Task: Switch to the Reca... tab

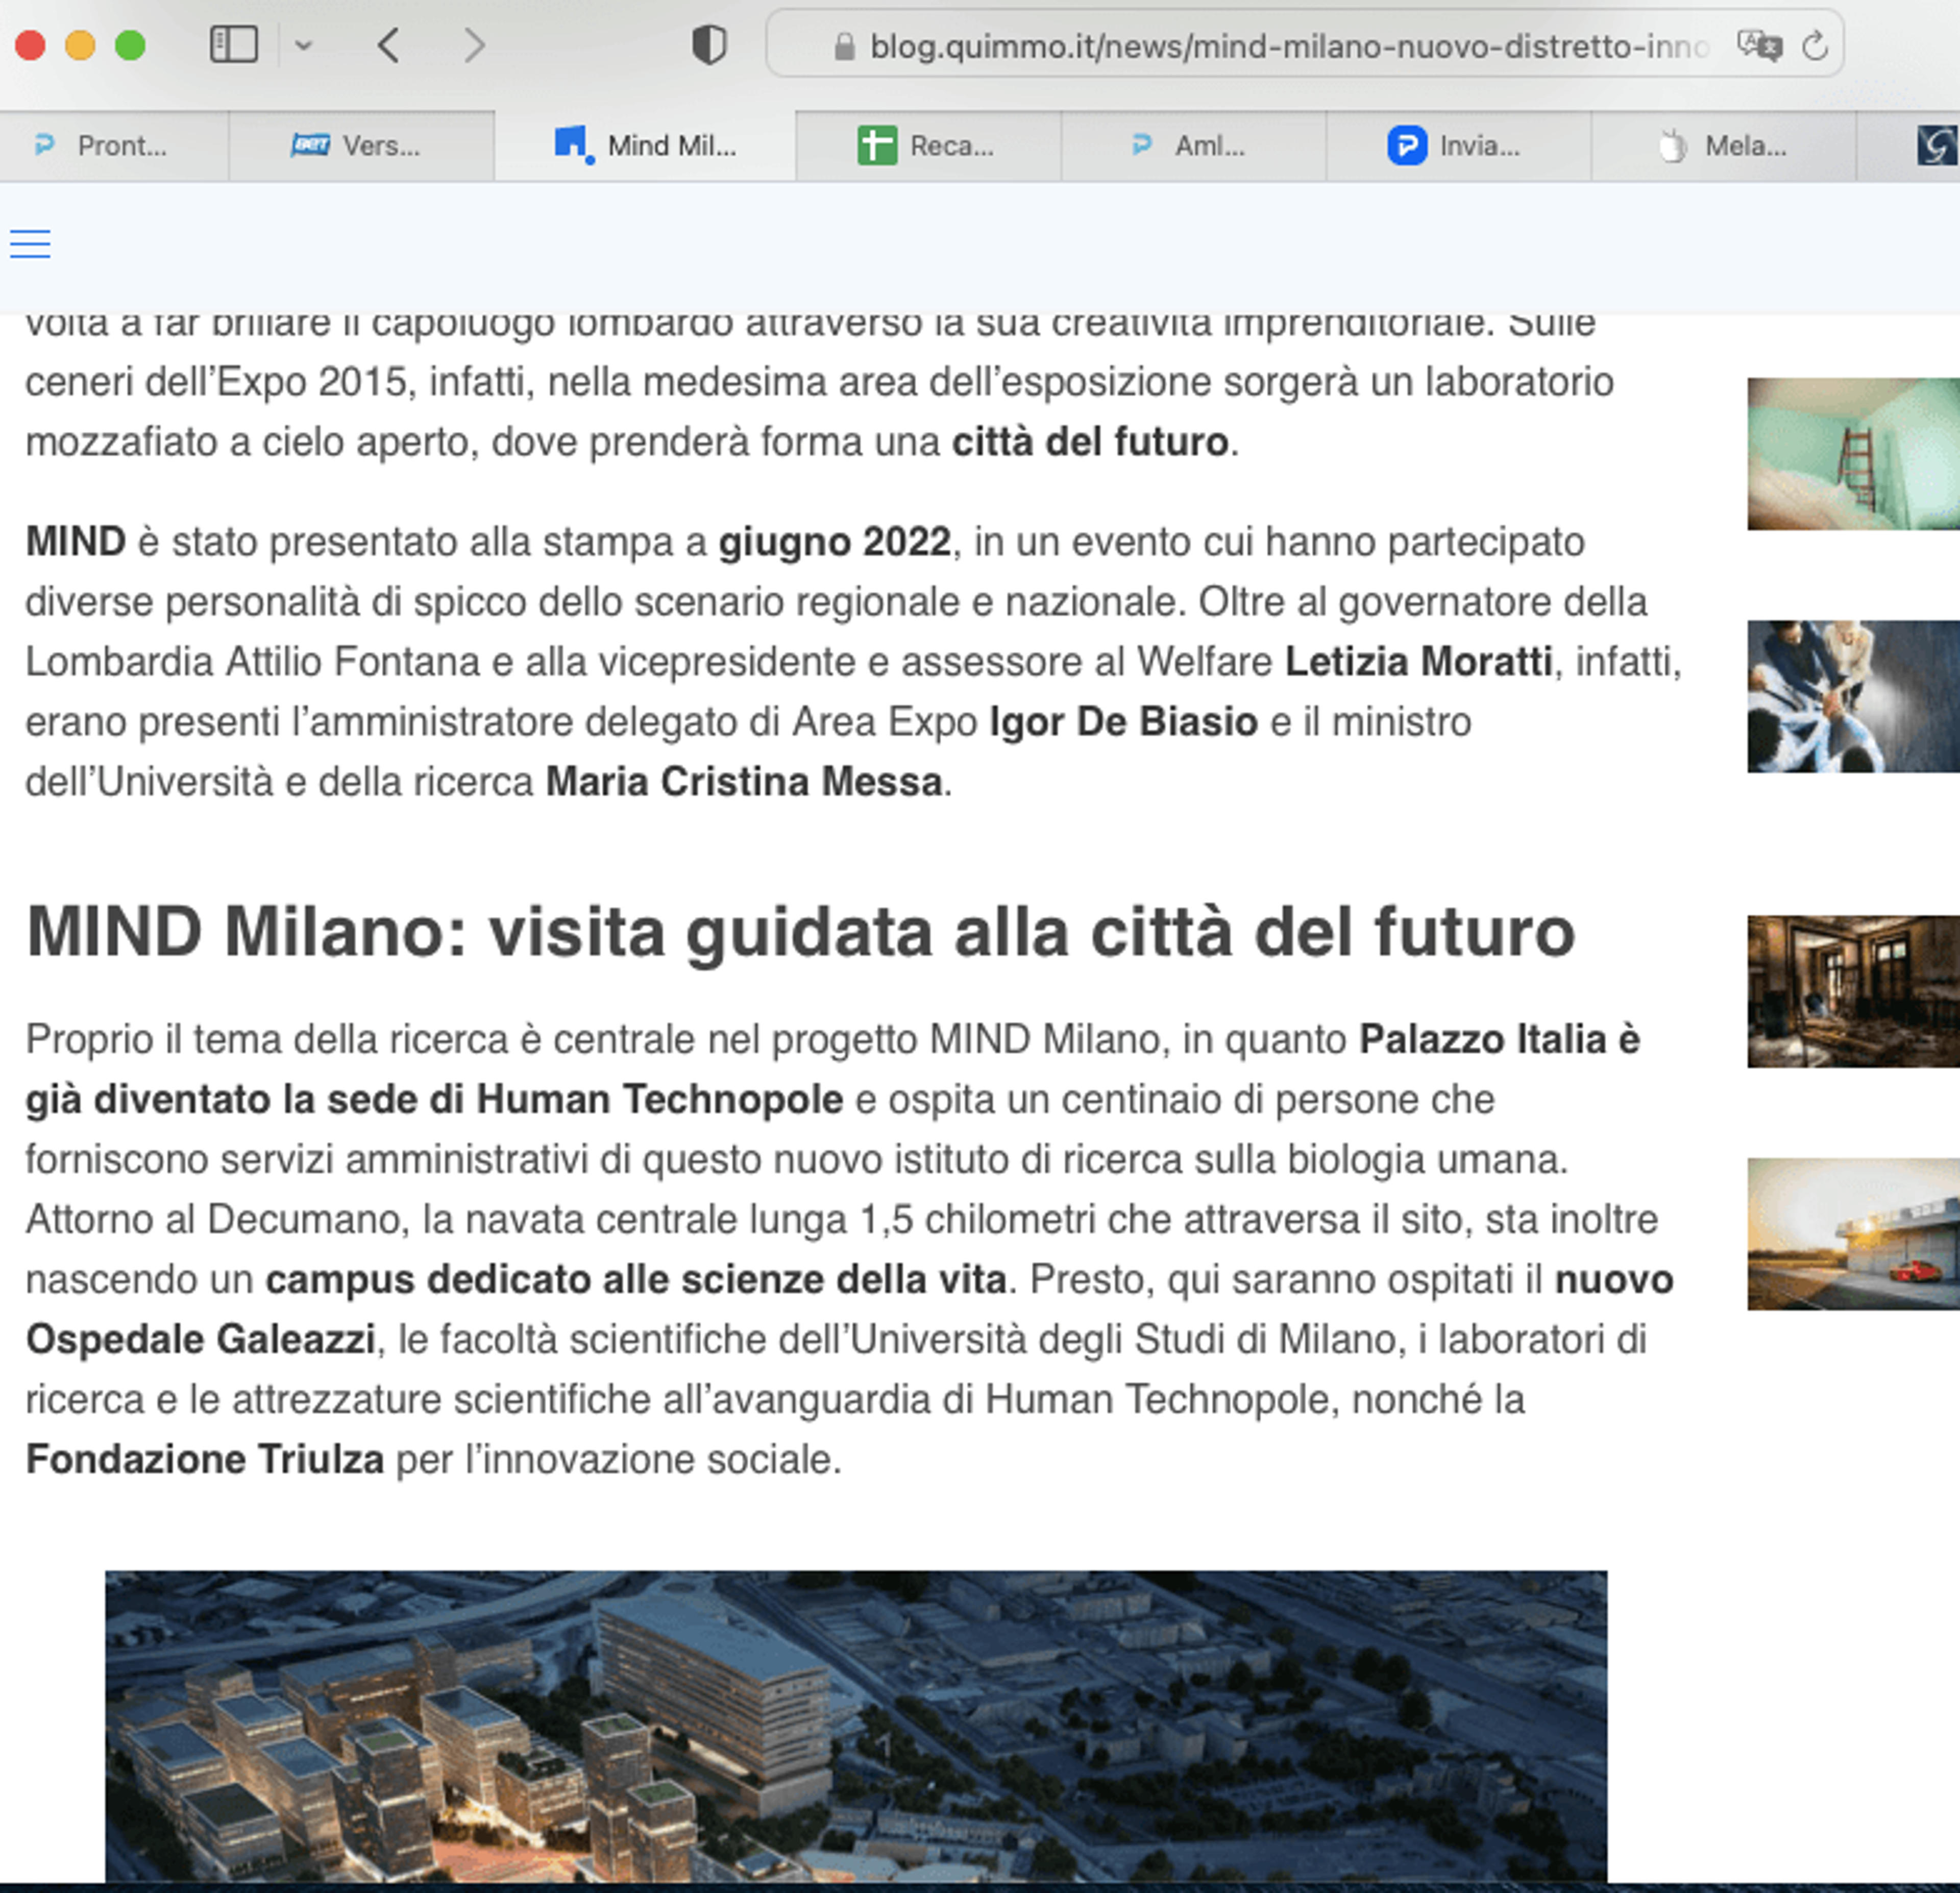Action: point(928,146)
